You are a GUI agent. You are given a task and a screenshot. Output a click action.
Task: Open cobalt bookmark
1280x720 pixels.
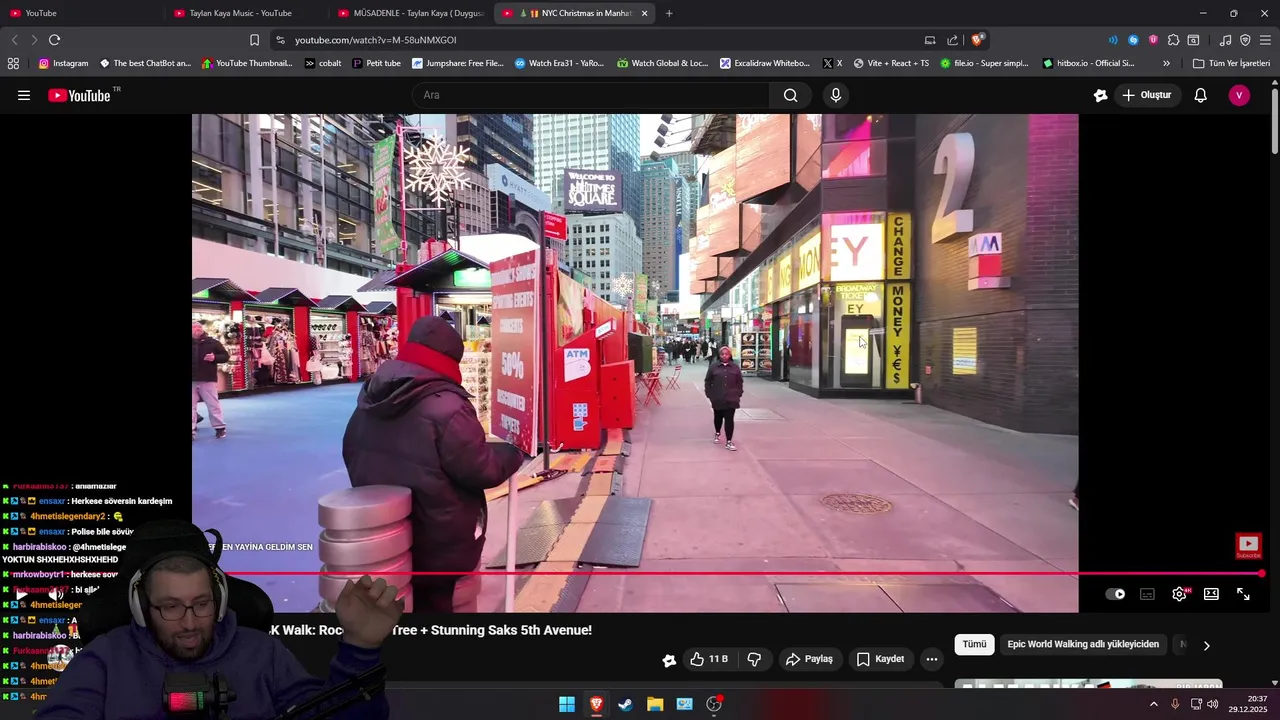click(323, 63)
